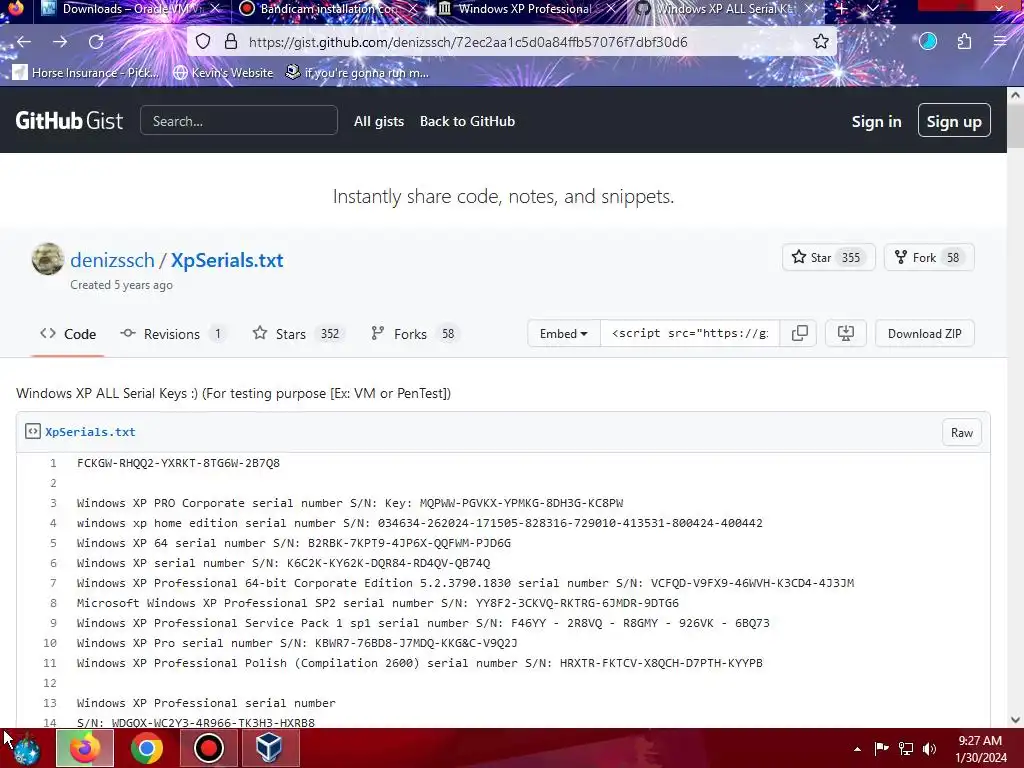Focus the gist Search field
Viewport: 1024px width, 768px height.
coord(238,121)
